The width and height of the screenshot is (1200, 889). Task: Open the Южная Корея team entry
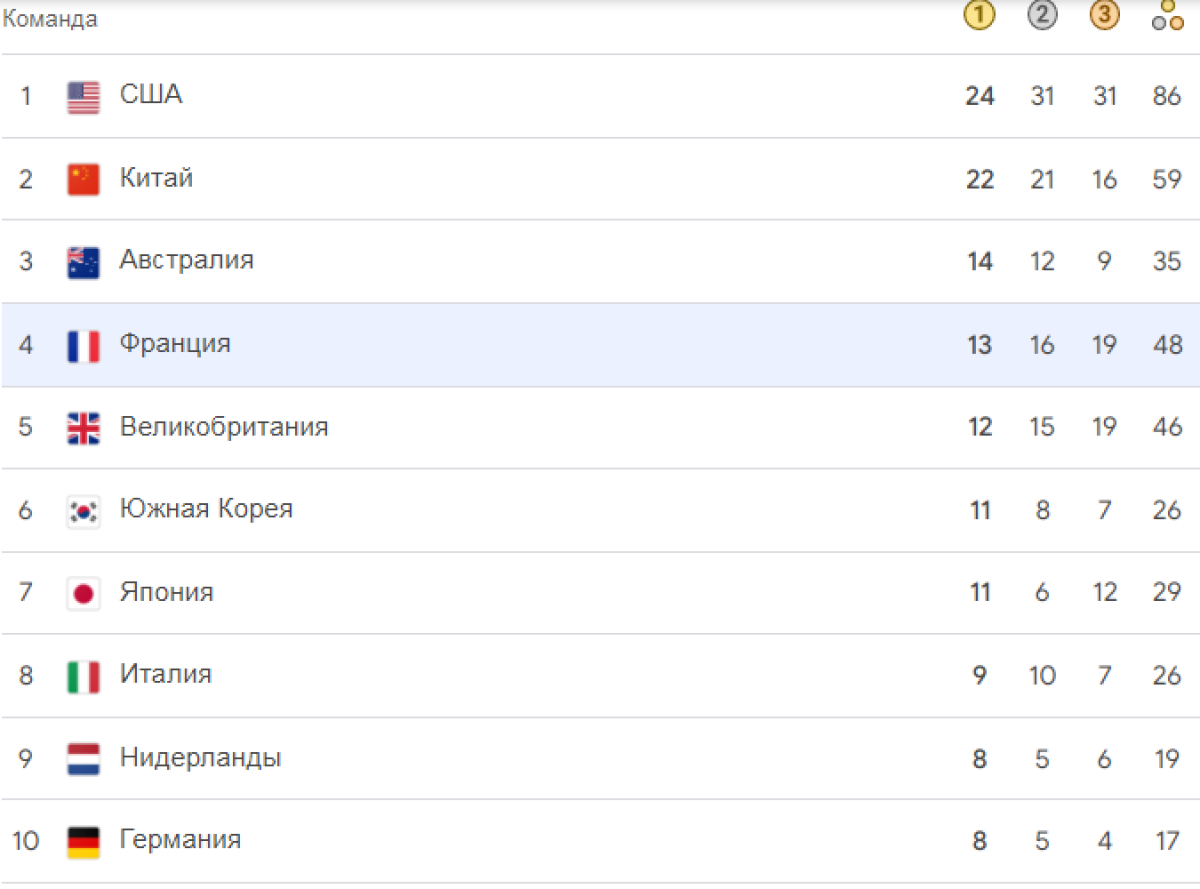206,509
